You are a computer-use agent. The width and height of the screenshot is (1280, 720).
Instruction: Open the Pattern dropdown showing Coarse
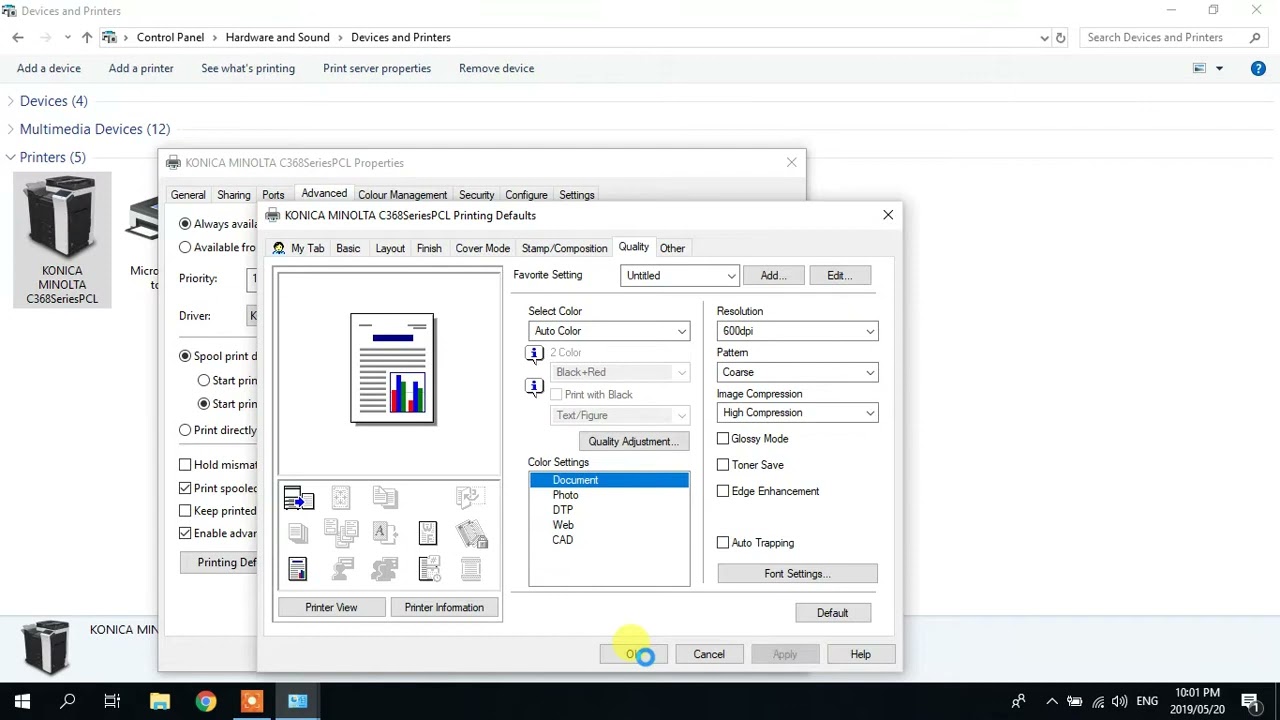click(x=797, y=372)
